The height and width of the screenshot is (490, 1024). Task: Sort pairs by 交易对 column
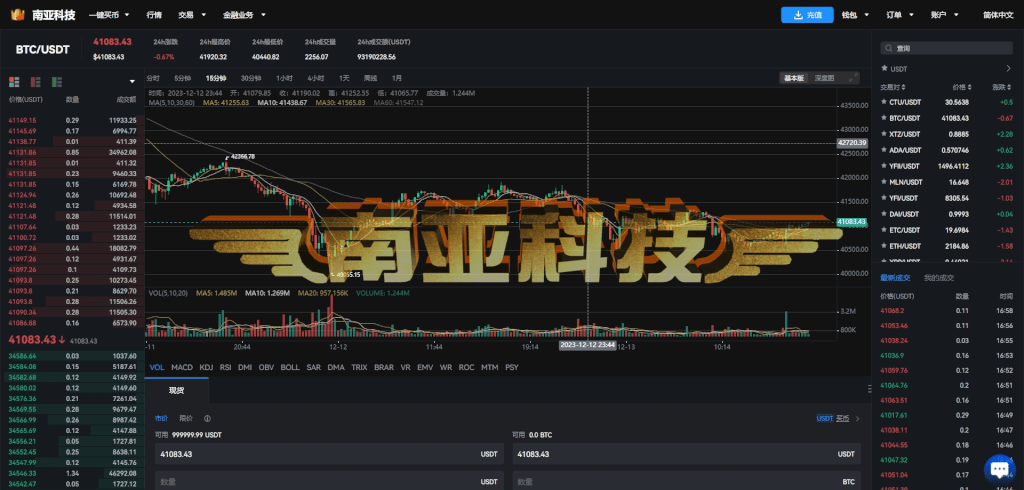click(892, 86)
